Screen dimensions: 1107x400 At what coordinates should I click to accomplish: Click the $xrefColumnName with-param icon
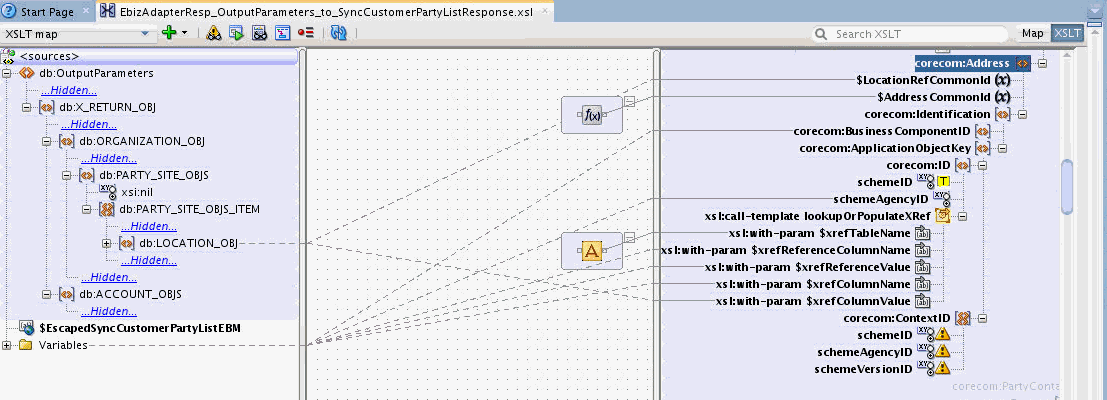click(x=923, y=284)
